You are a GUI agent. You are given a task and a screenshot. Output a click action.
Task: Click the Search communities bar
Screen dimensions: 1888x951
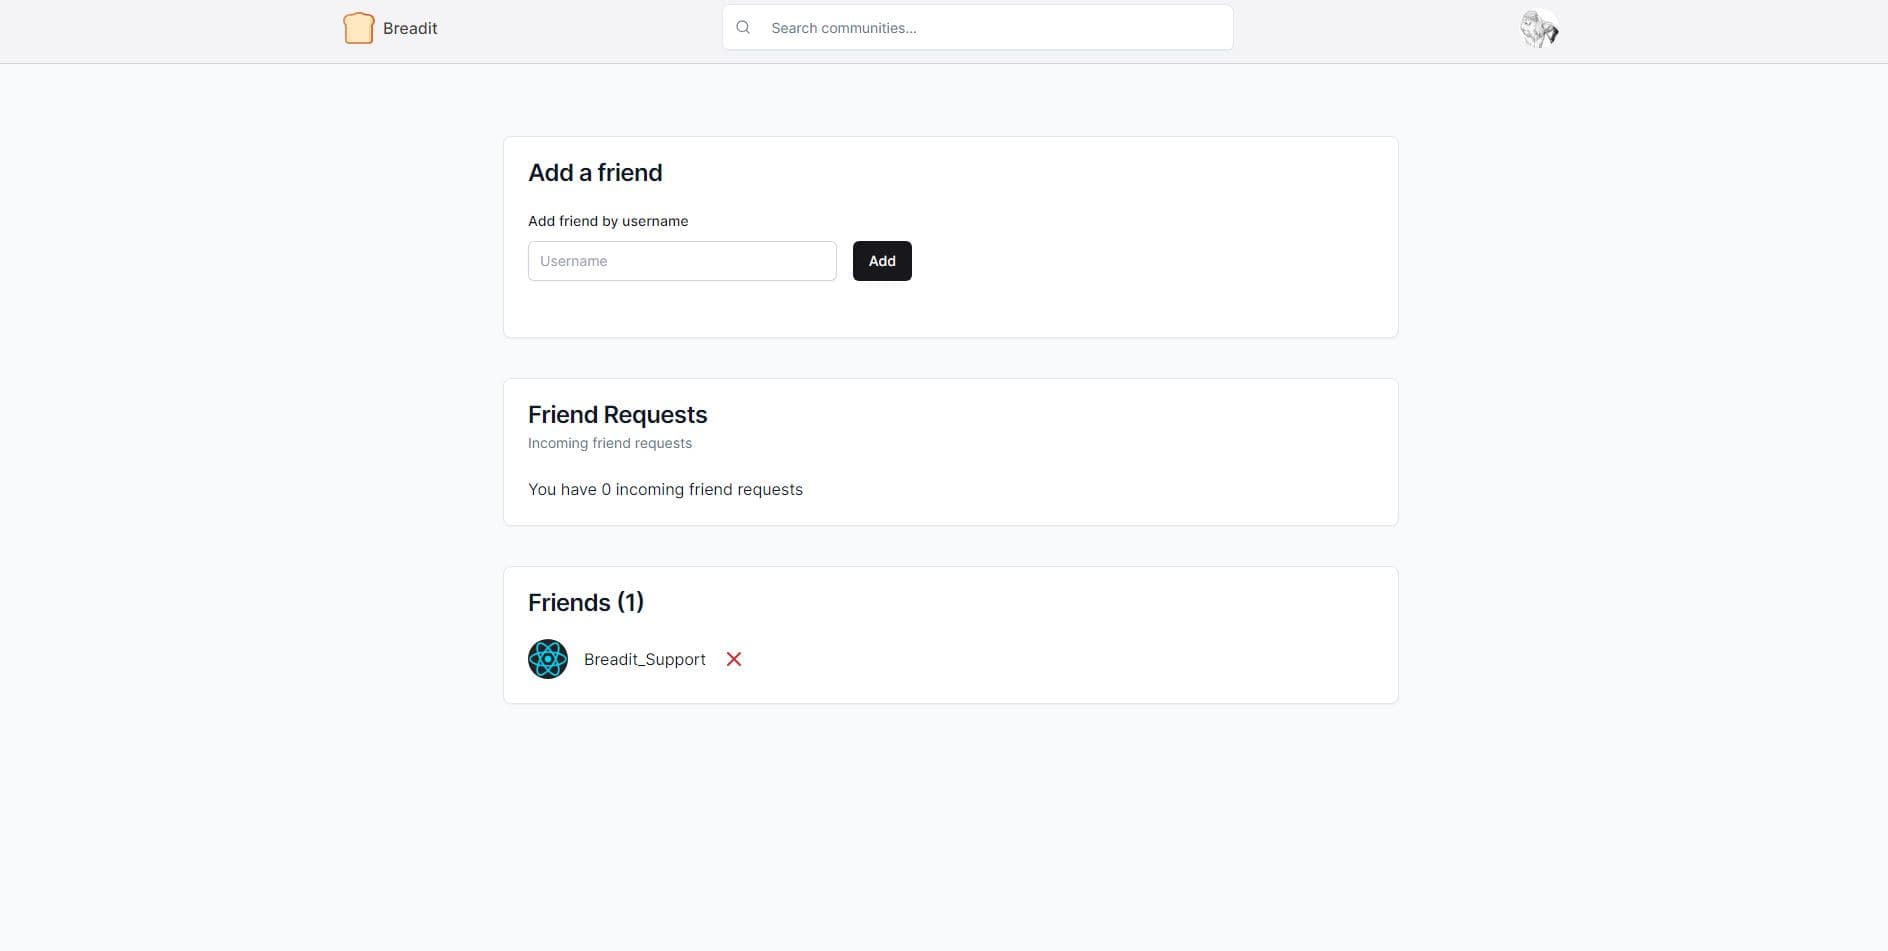click(x=977, y=27)
